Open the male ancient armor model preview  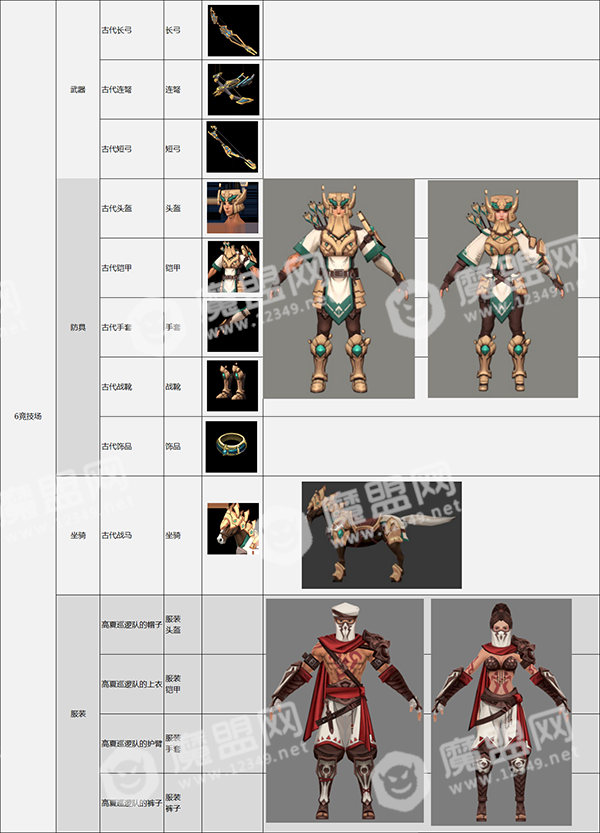click(339, 289)
